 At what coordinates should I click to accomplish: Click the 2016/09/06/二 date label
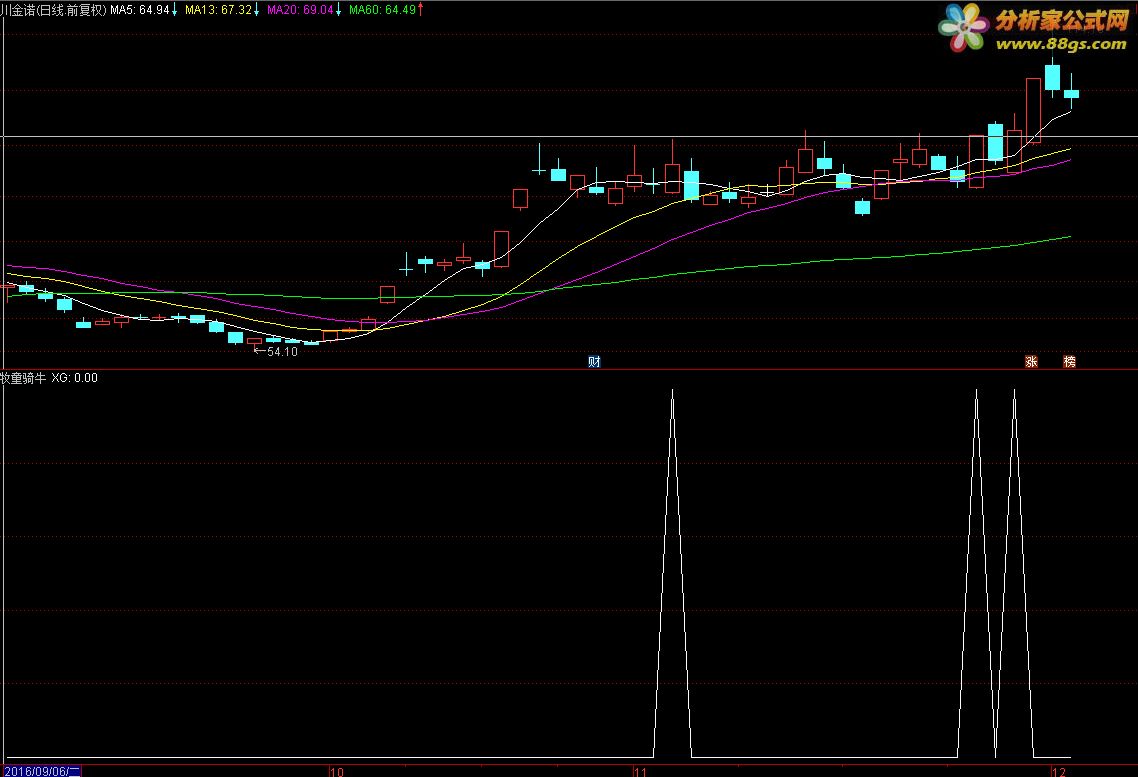42,771
